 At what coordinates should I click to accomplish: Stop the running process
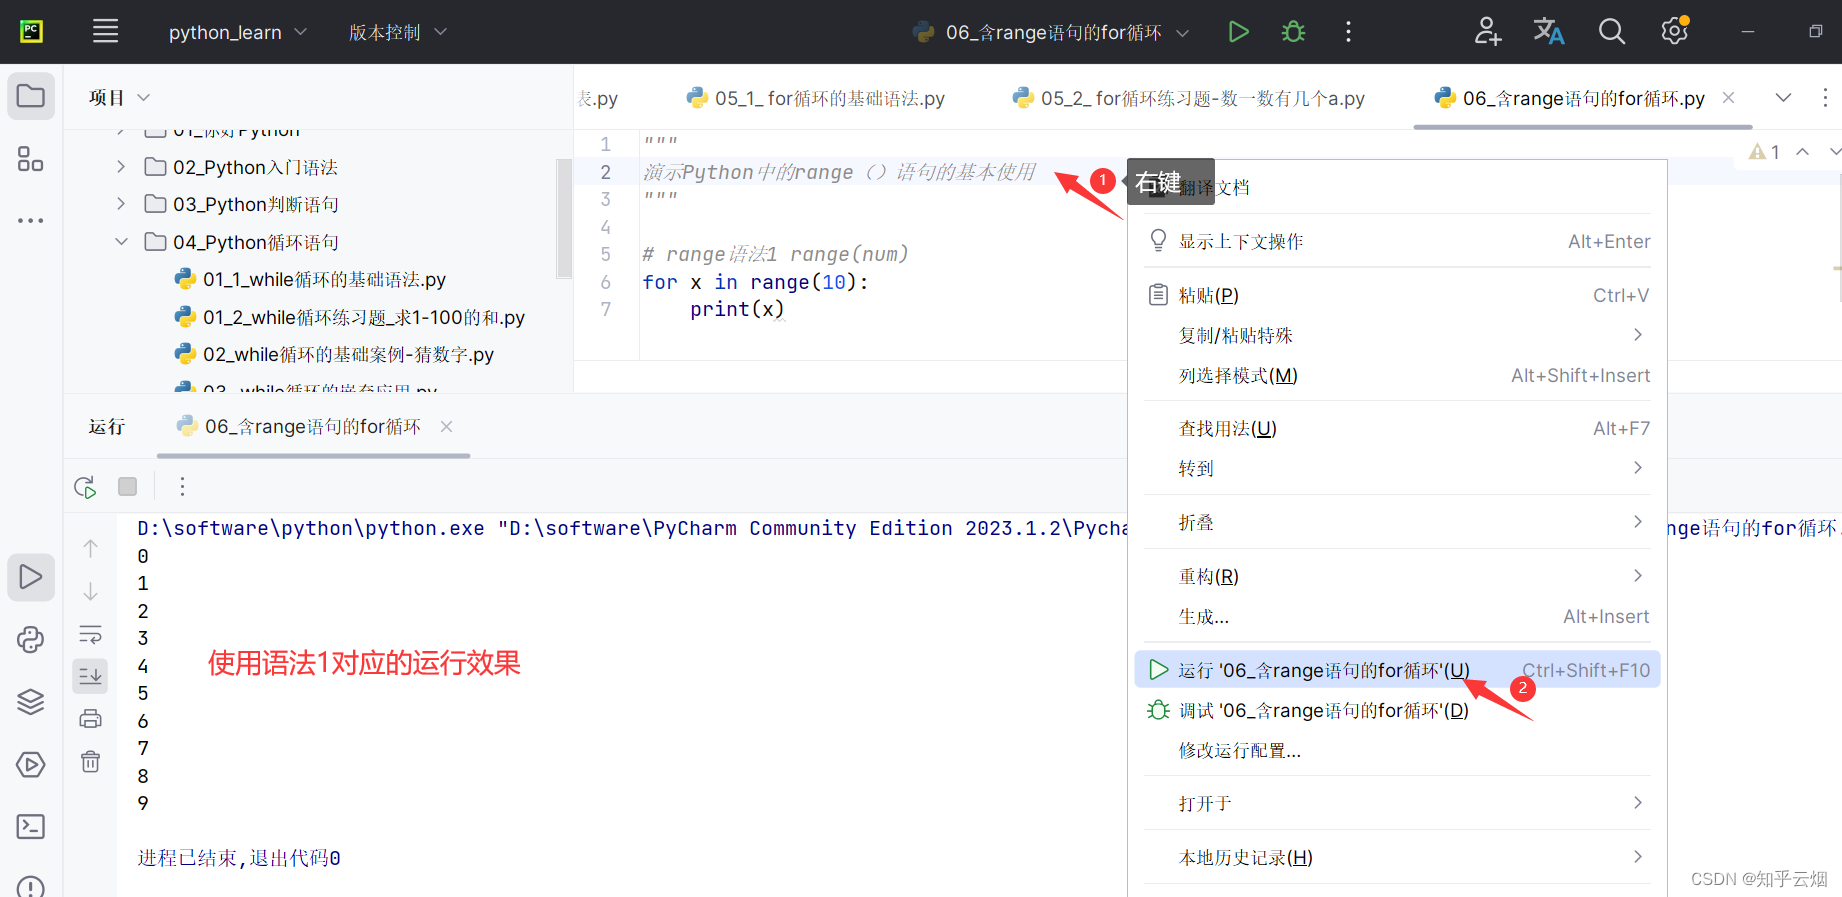pos(128,487)
